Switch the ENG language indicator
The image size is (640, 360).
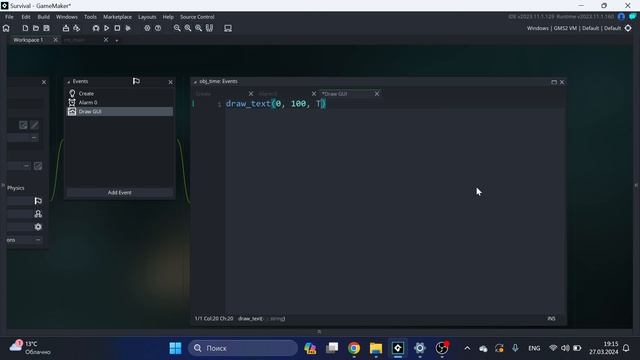pyautogui.click(x=534, y=348)
